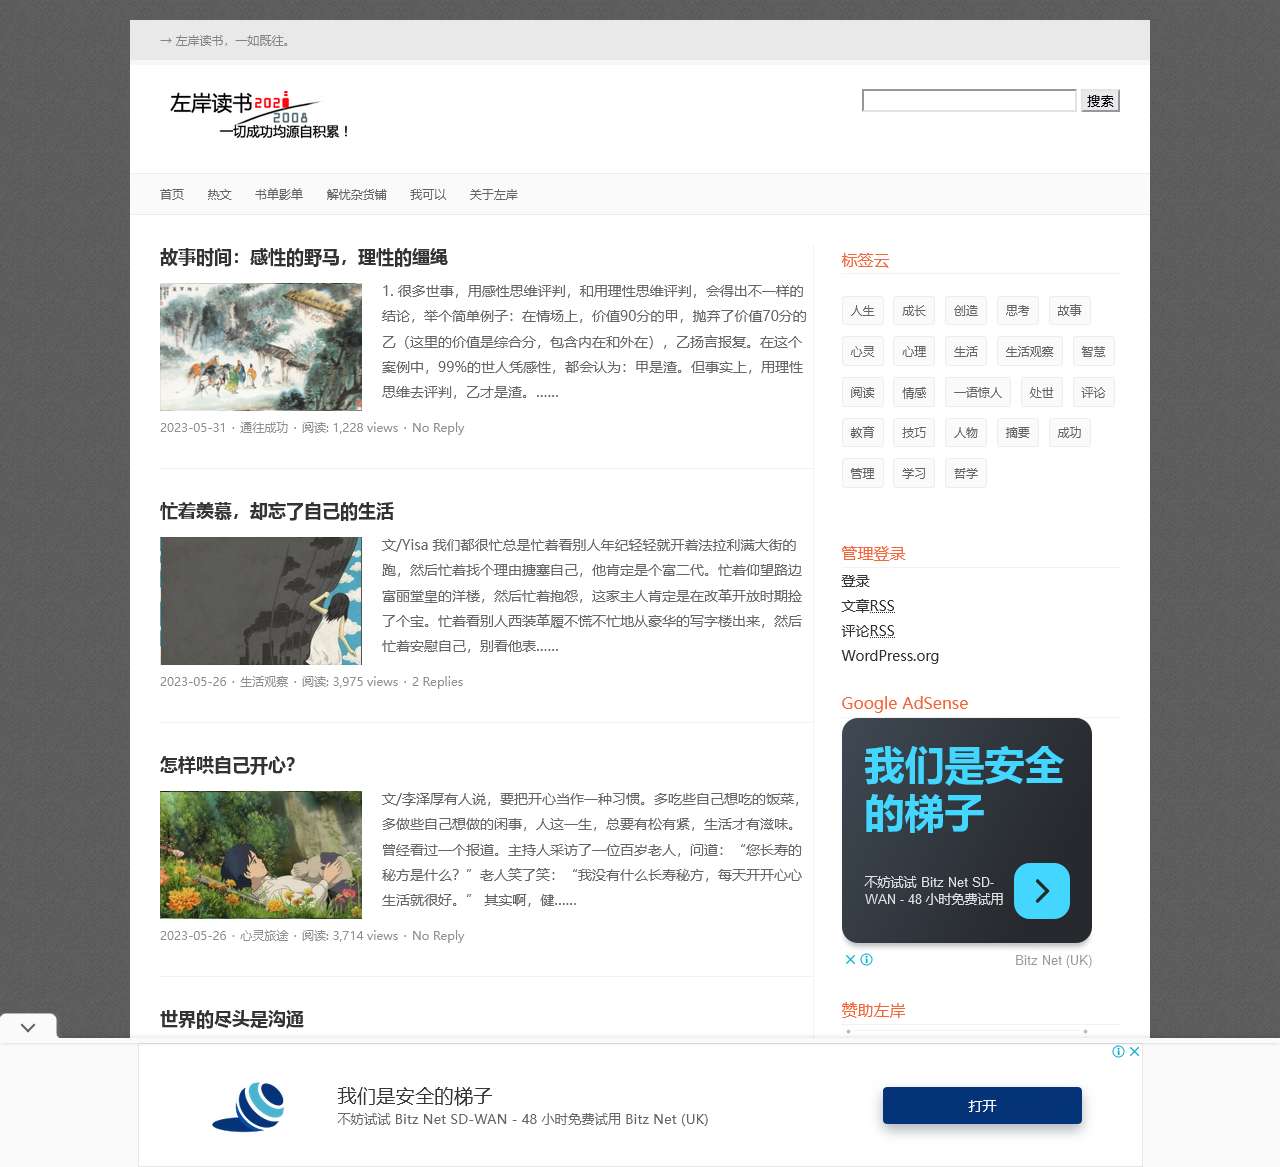Click the Bitz Net (UK) advertiser label

[x=1053, y=960]
